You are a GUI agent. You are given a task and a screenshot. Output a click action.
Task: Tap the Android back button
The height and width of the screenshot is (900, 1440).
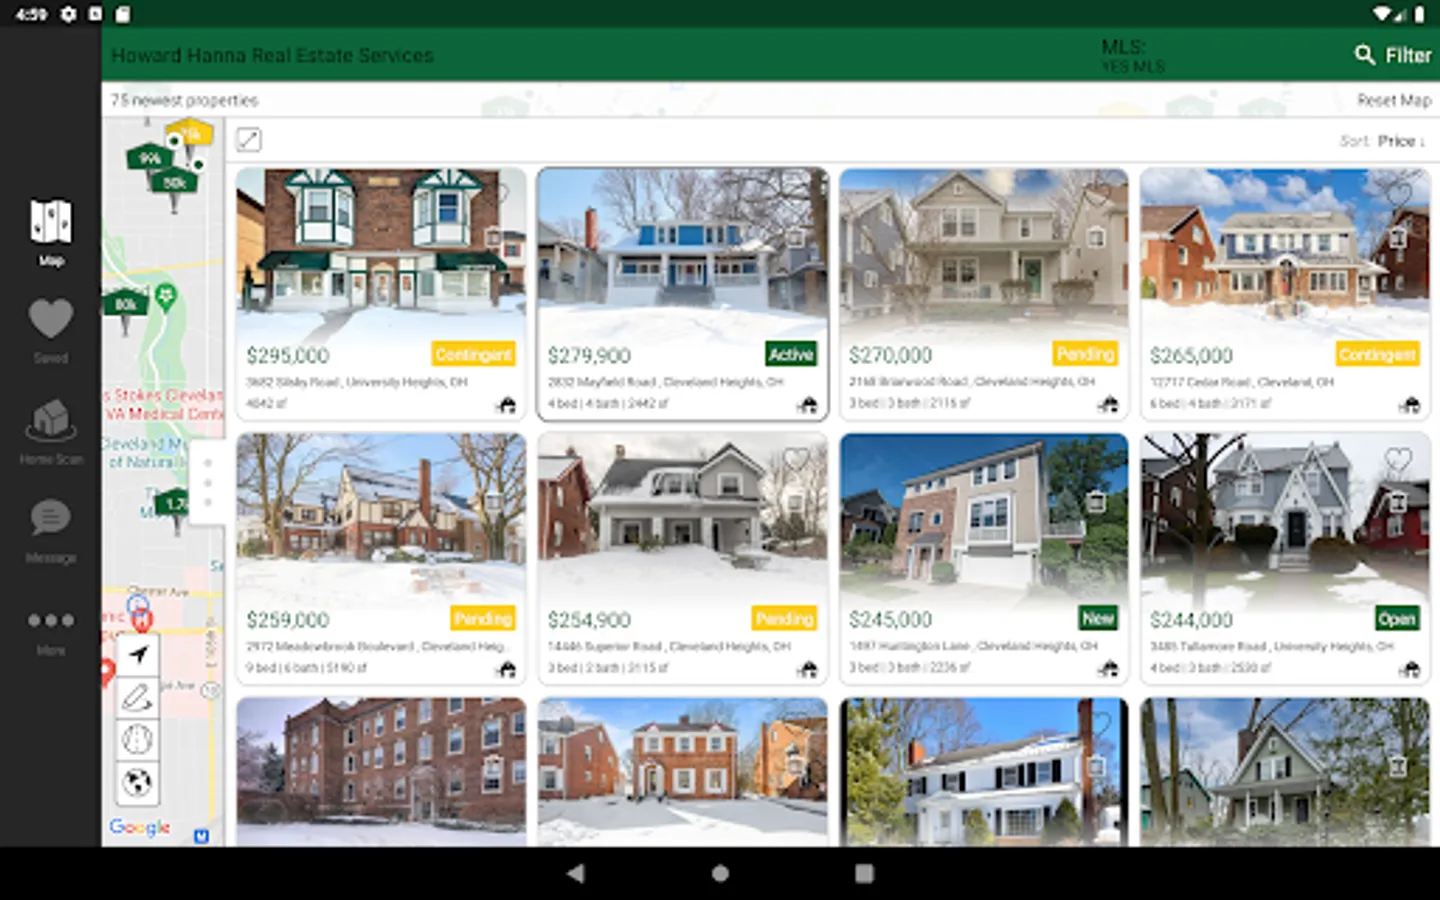(575, 873)
